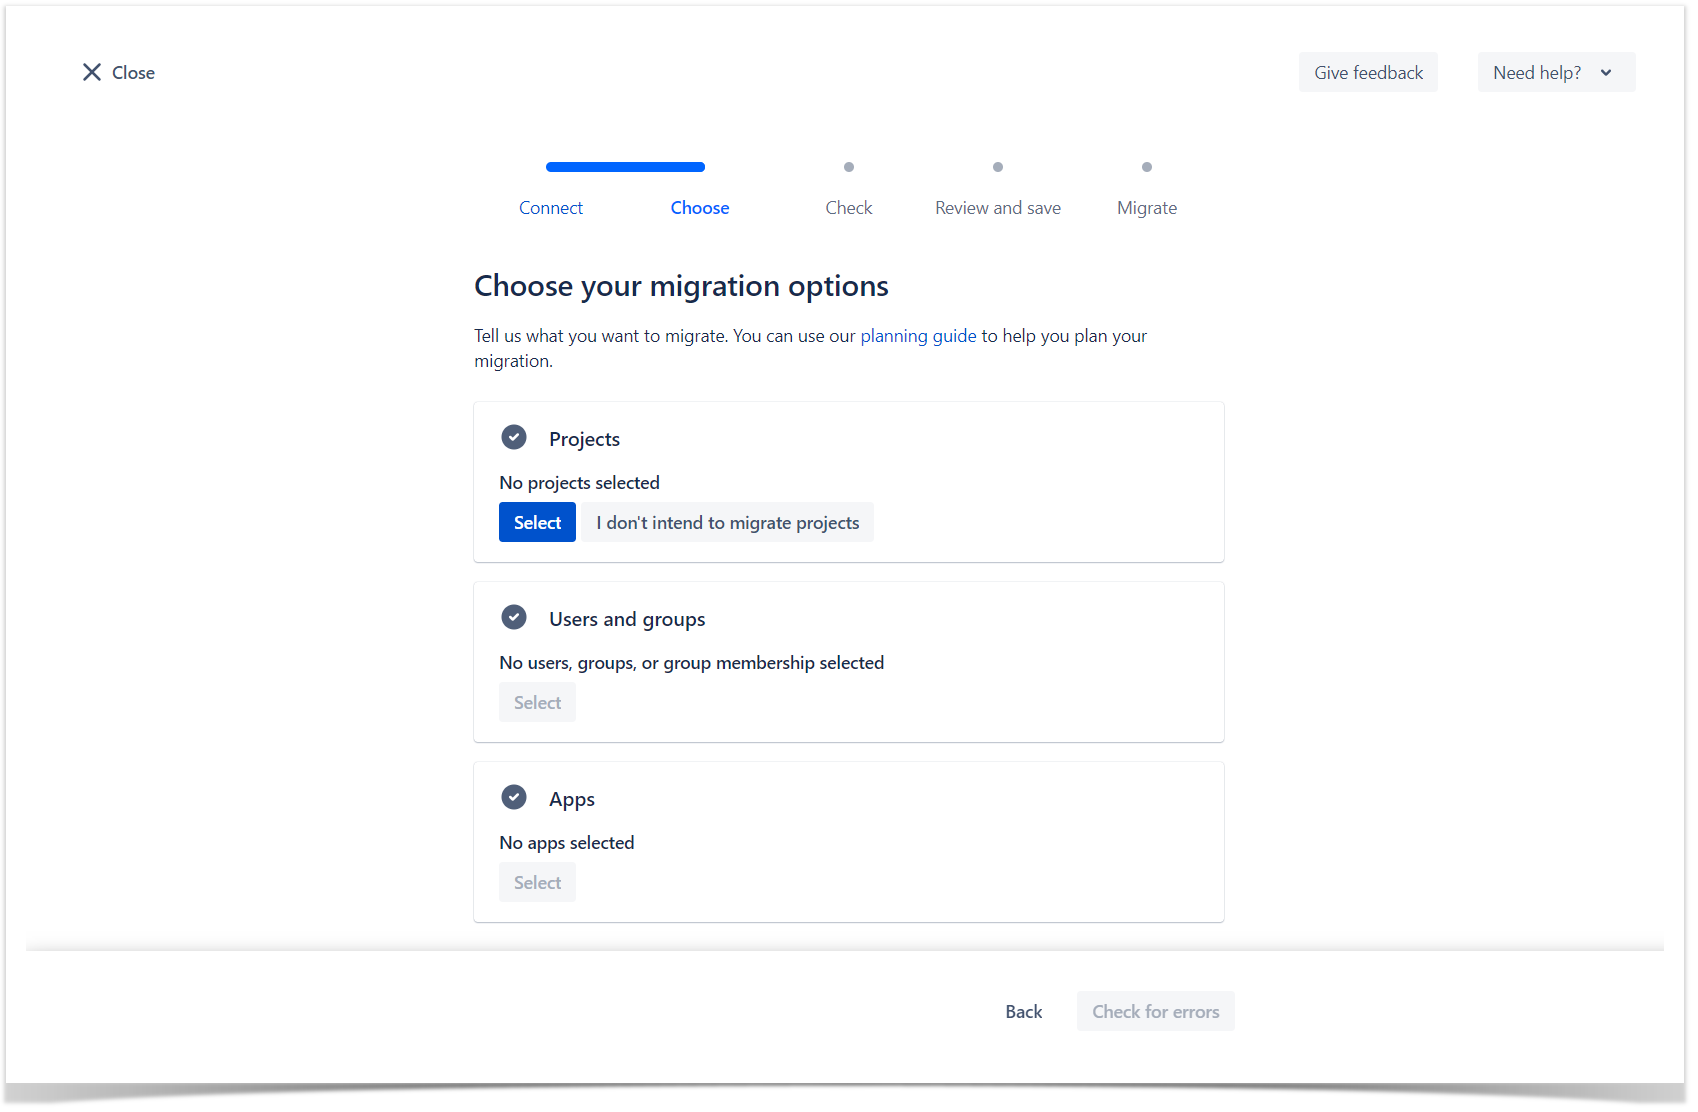This screenshot has width=1698, height=1112.
Task: Open the planning guide link
Action: [x=918, y=336]
